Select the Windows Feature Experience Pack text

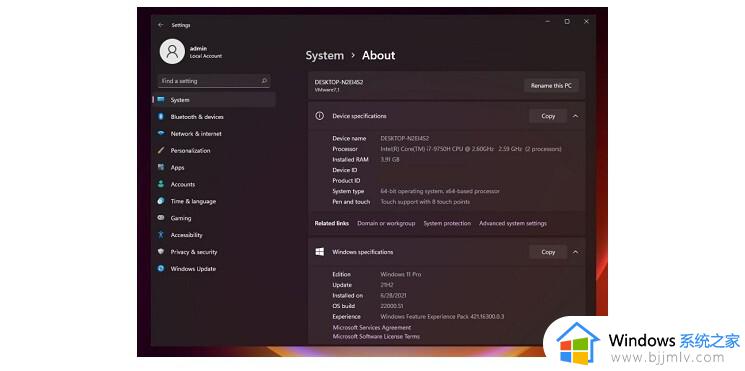coord(442,316)
